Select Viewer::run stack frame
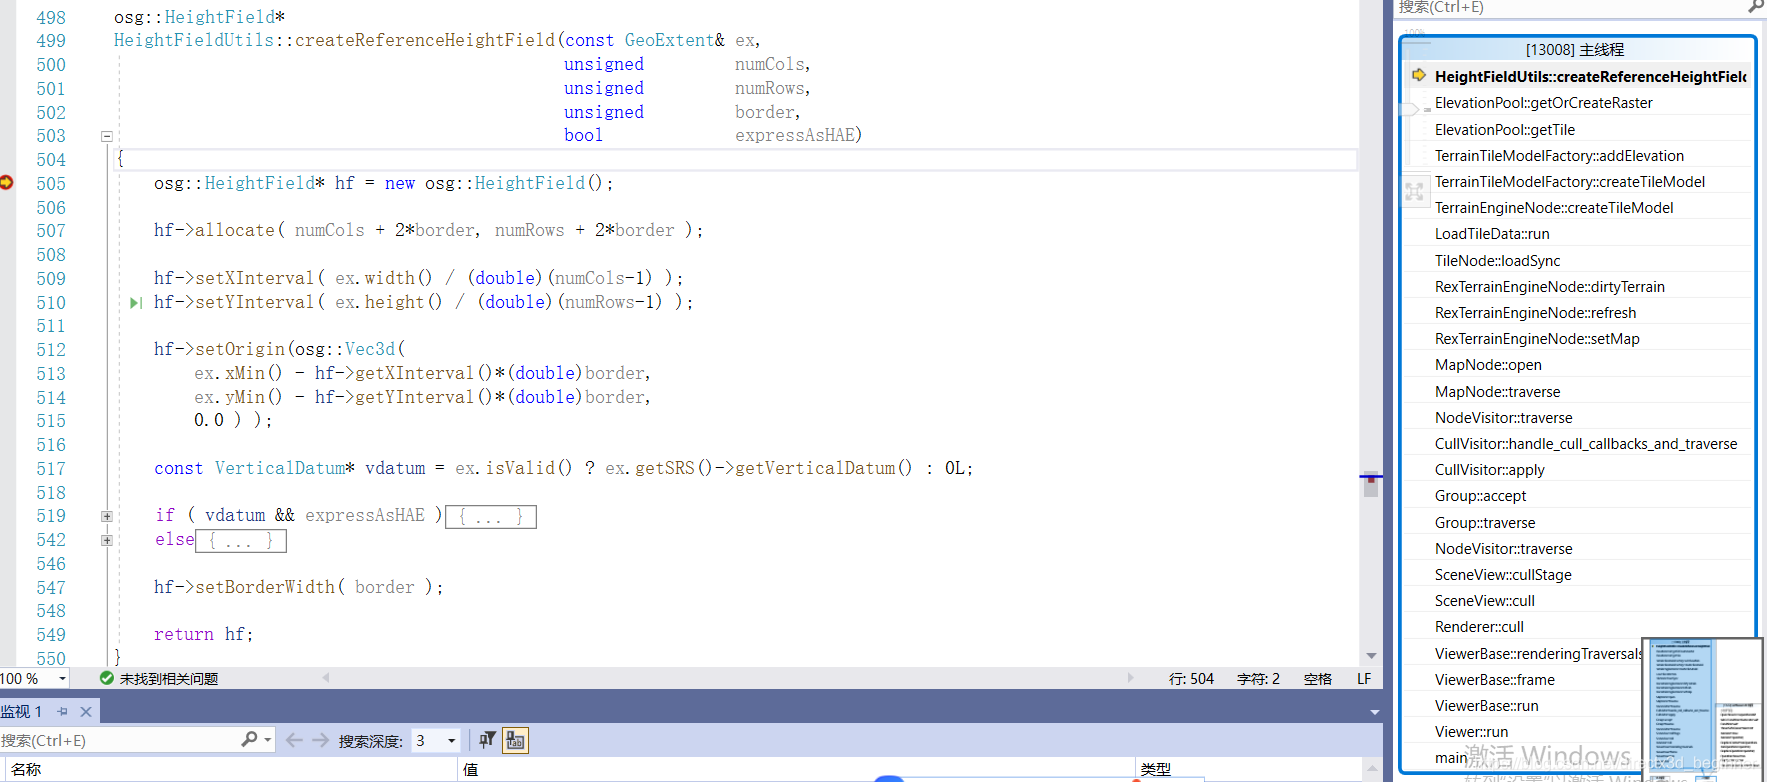This screenshot has height=782, width=1767. (1471, 732)
